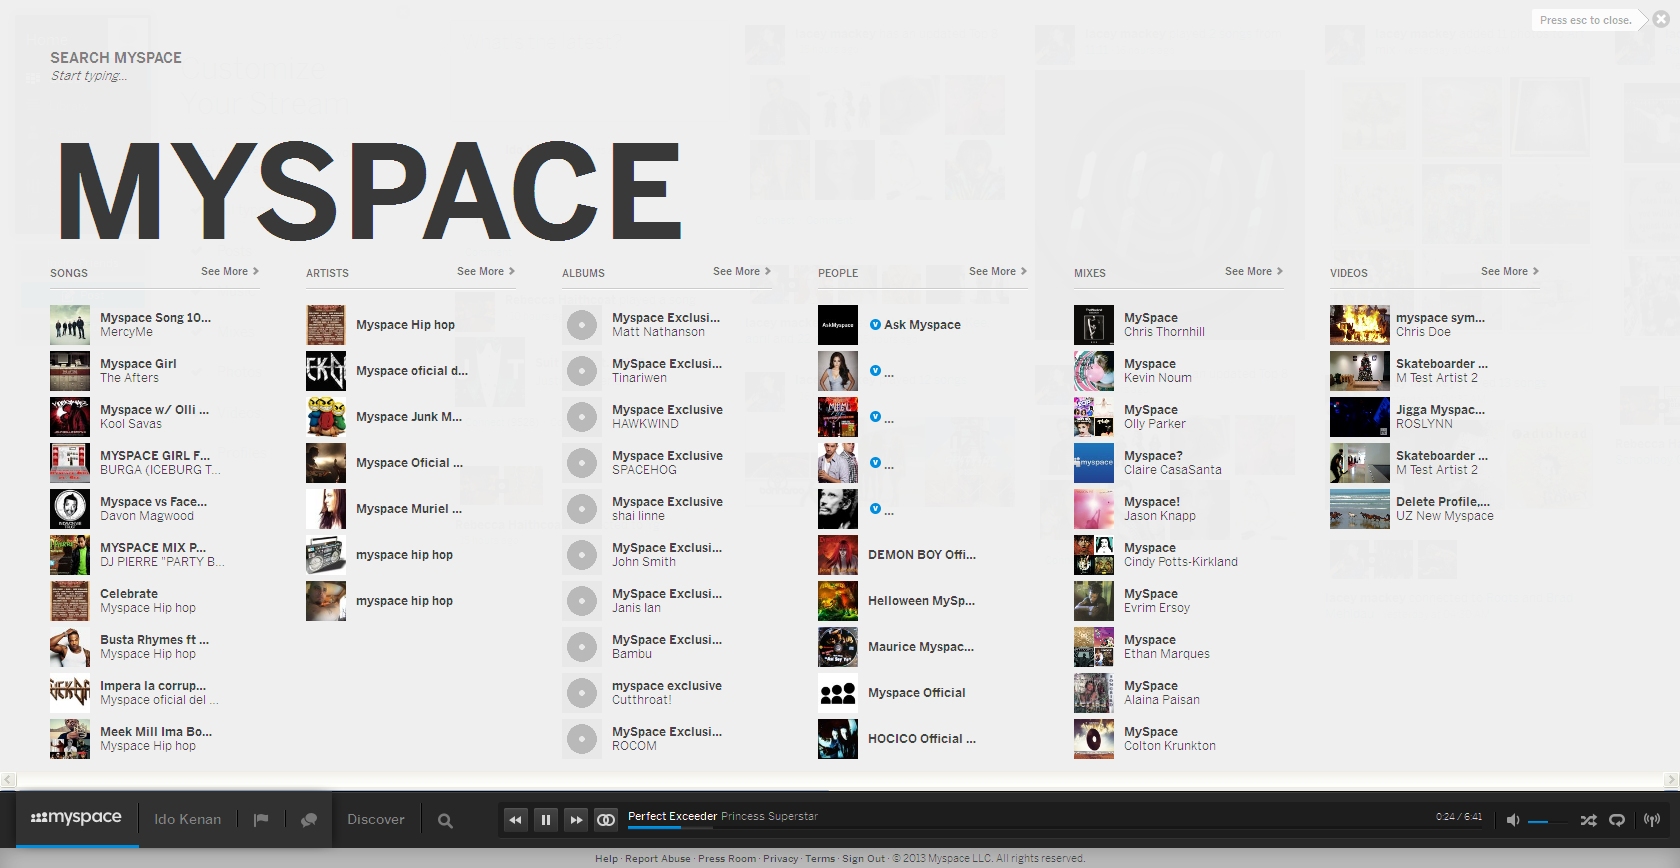Open the Helloween MySp... profile
Screen dimensions: 1680x868
921,601
